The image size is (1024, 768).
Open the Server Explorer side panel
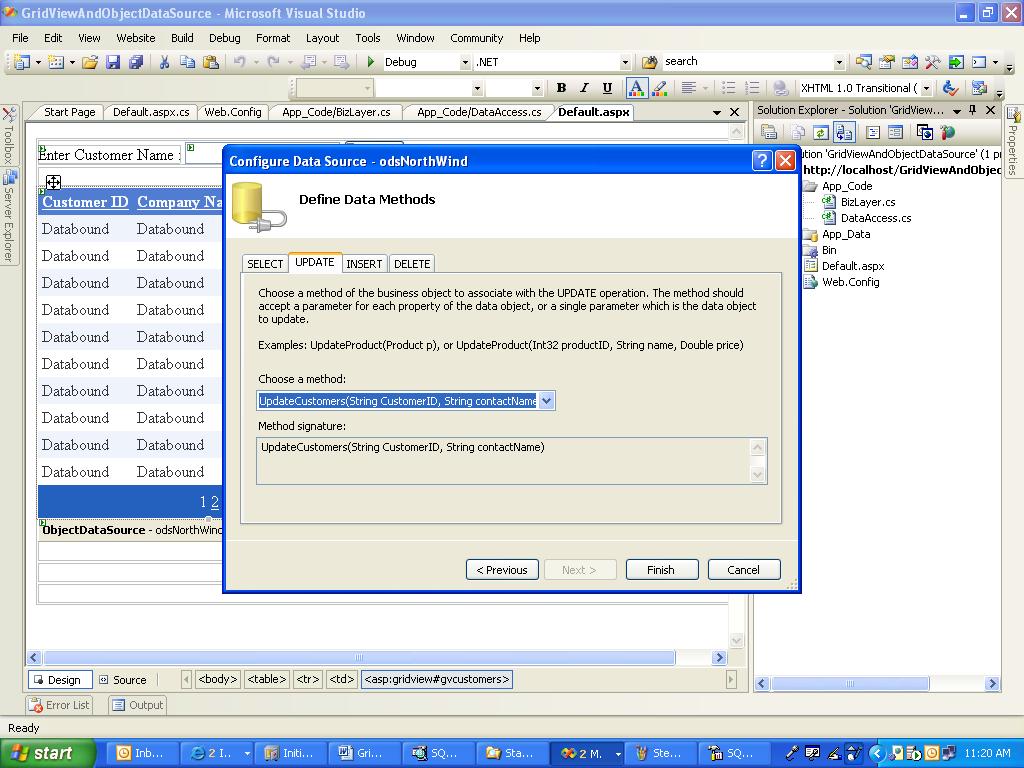(8, 216)
